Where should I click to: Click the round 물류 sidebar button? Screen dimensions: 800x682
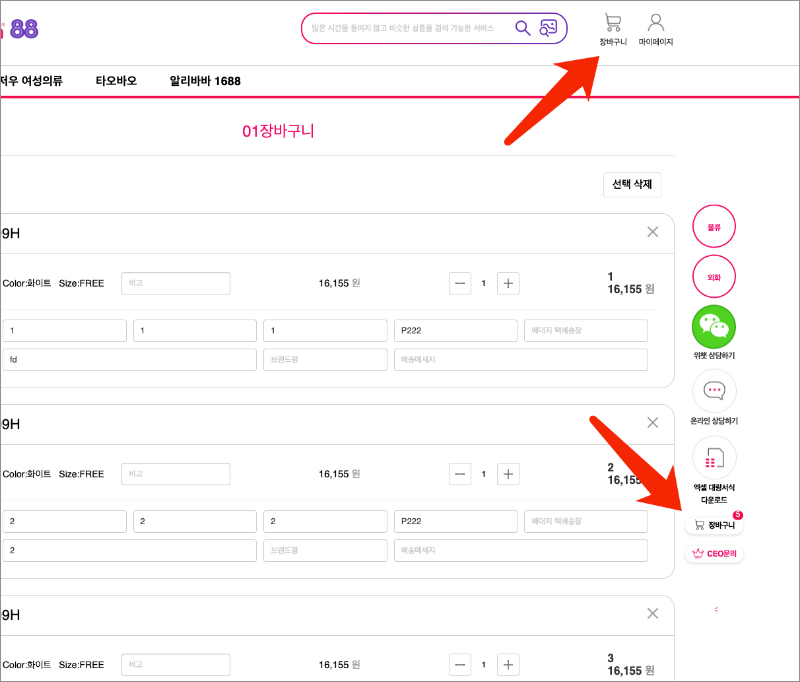(714, 227)
